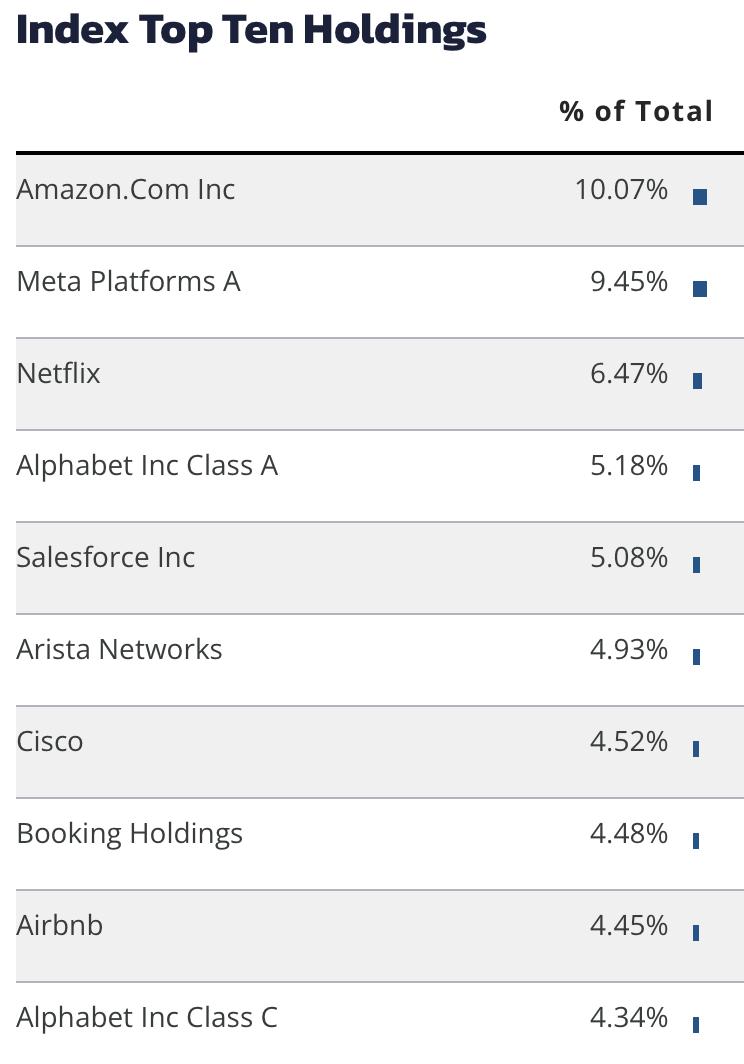Click the Cisco holding name
The image size is (744, 1064).
[x=50, y=742]
